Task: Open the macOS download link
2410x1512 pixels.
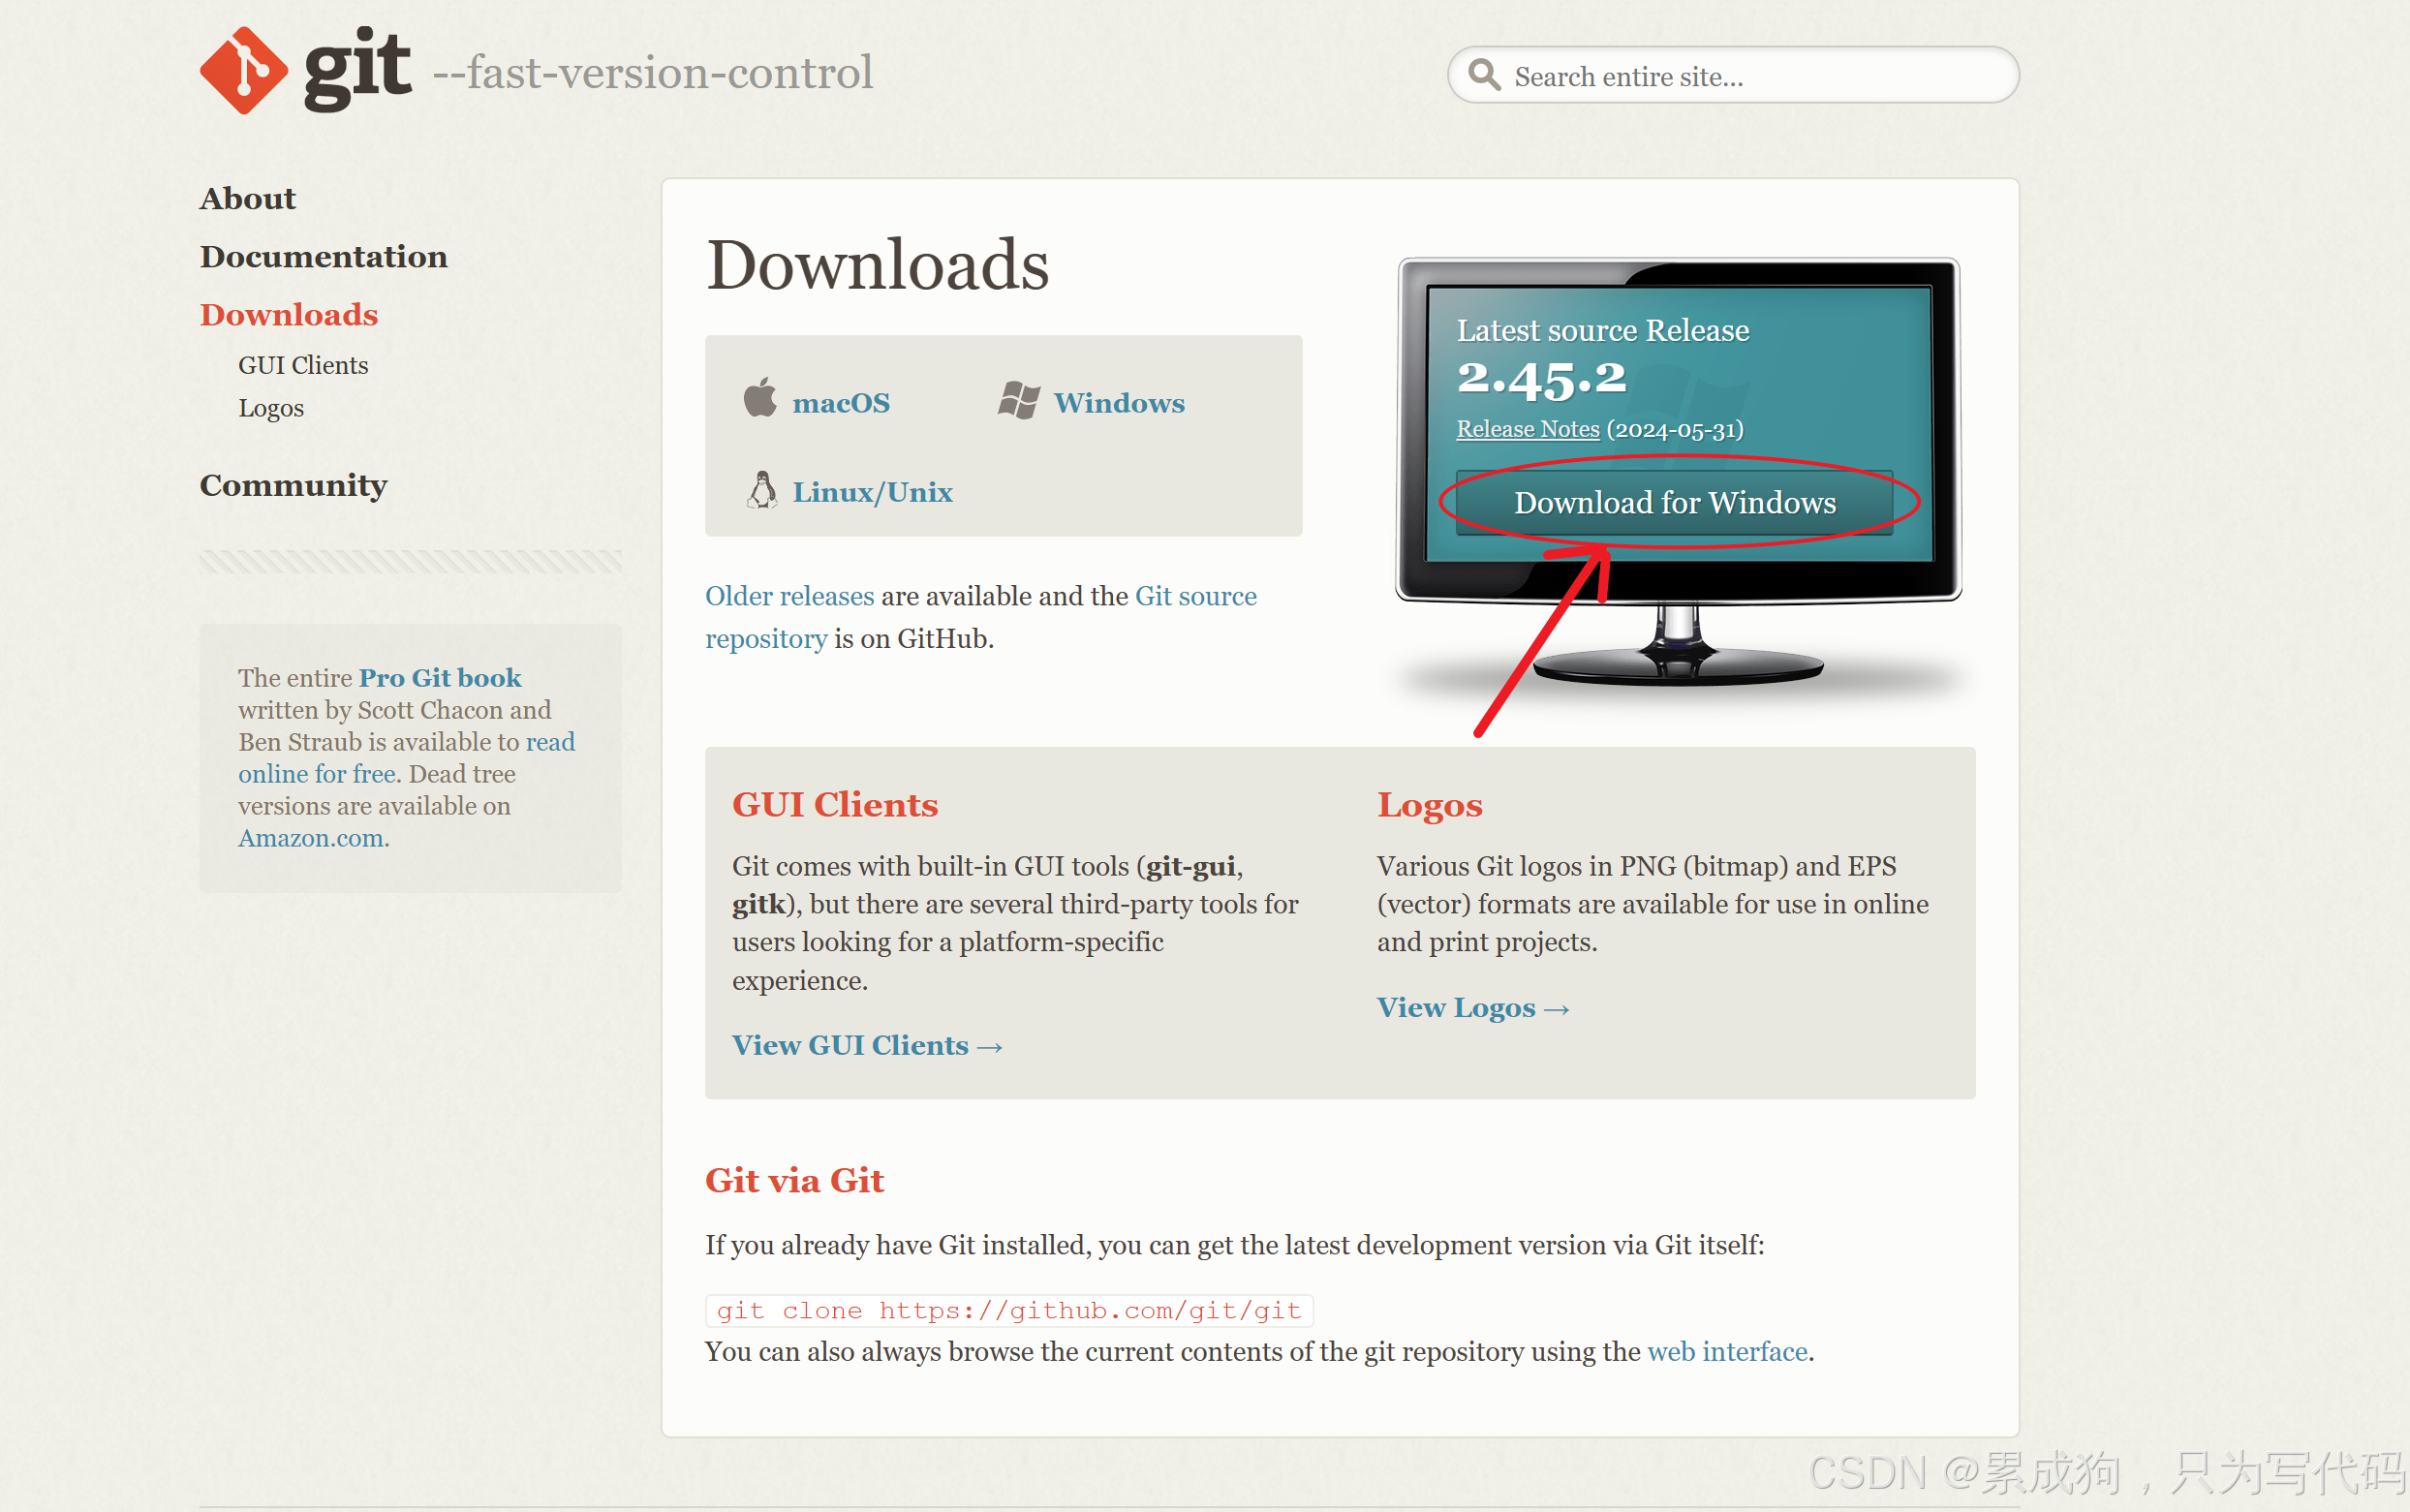Action: [841, 403]
